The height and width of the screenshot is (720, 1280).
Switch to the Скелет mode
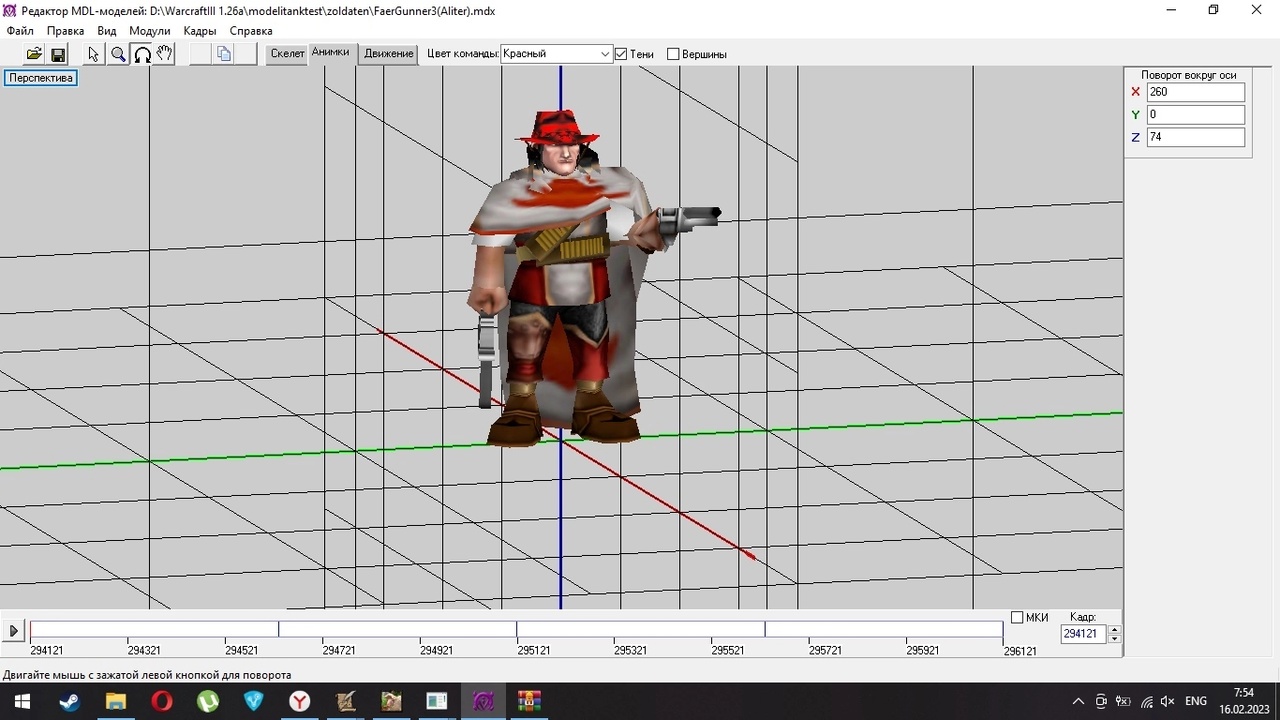pyautogui.click(x=287, y=54)
